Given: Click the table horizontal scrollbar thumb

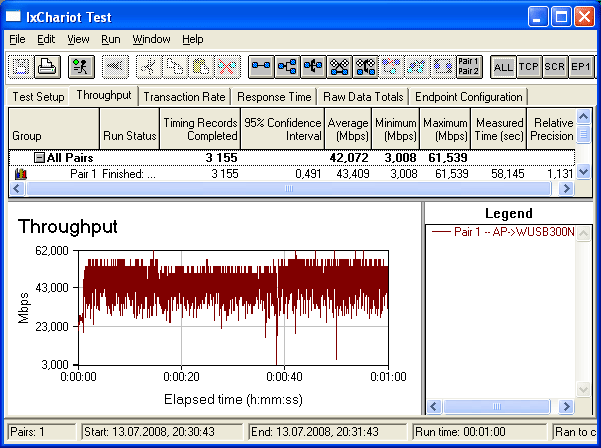Looking at the screenshot, I should [289, 188].
